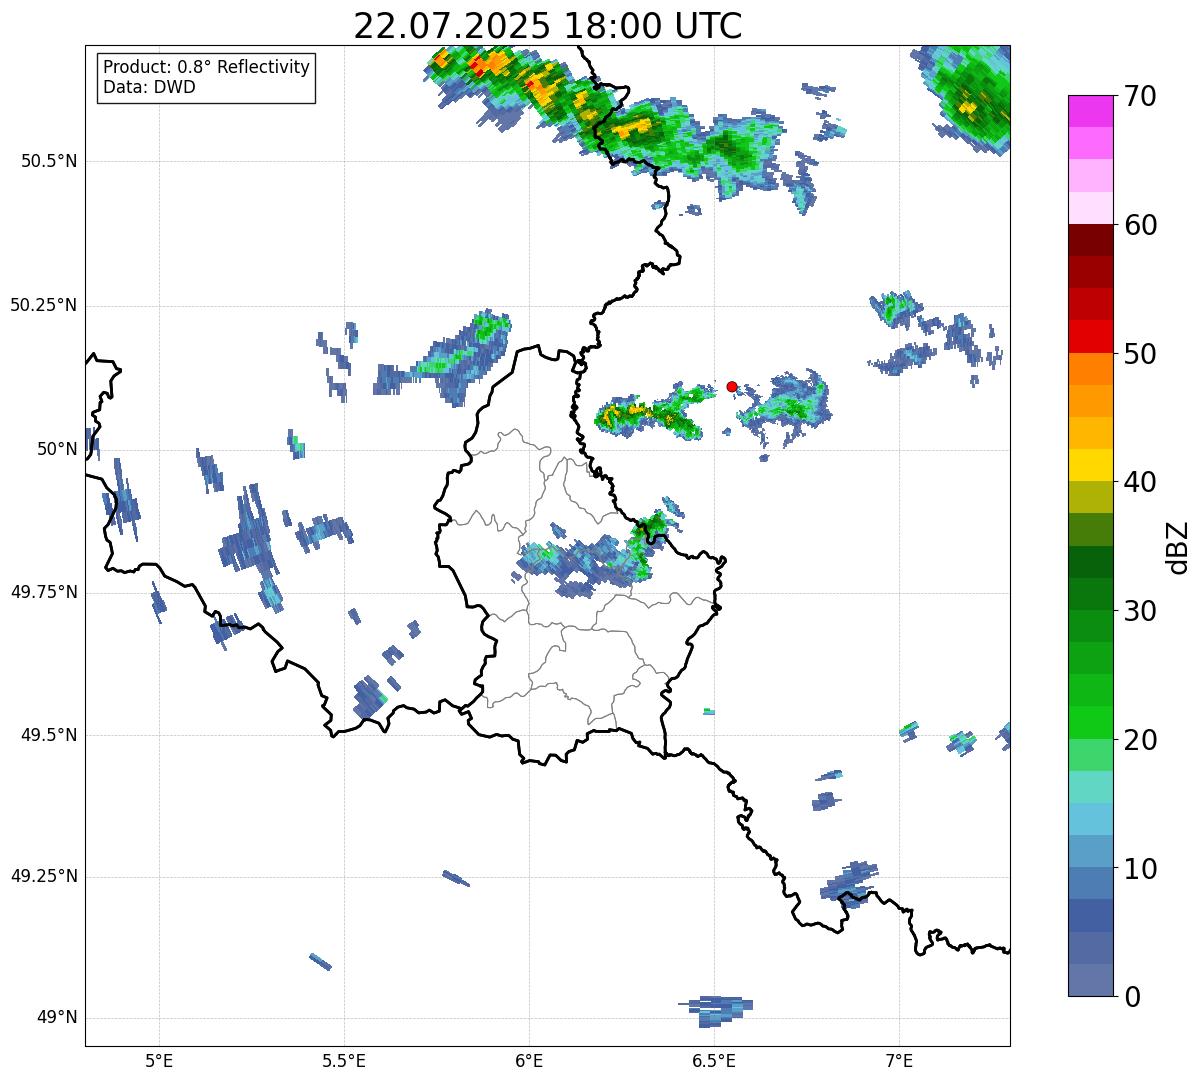Click the small echo patch near 49°N 6.5°E
Screen dimensions: 1202x1081
[x=717, y=1011]
